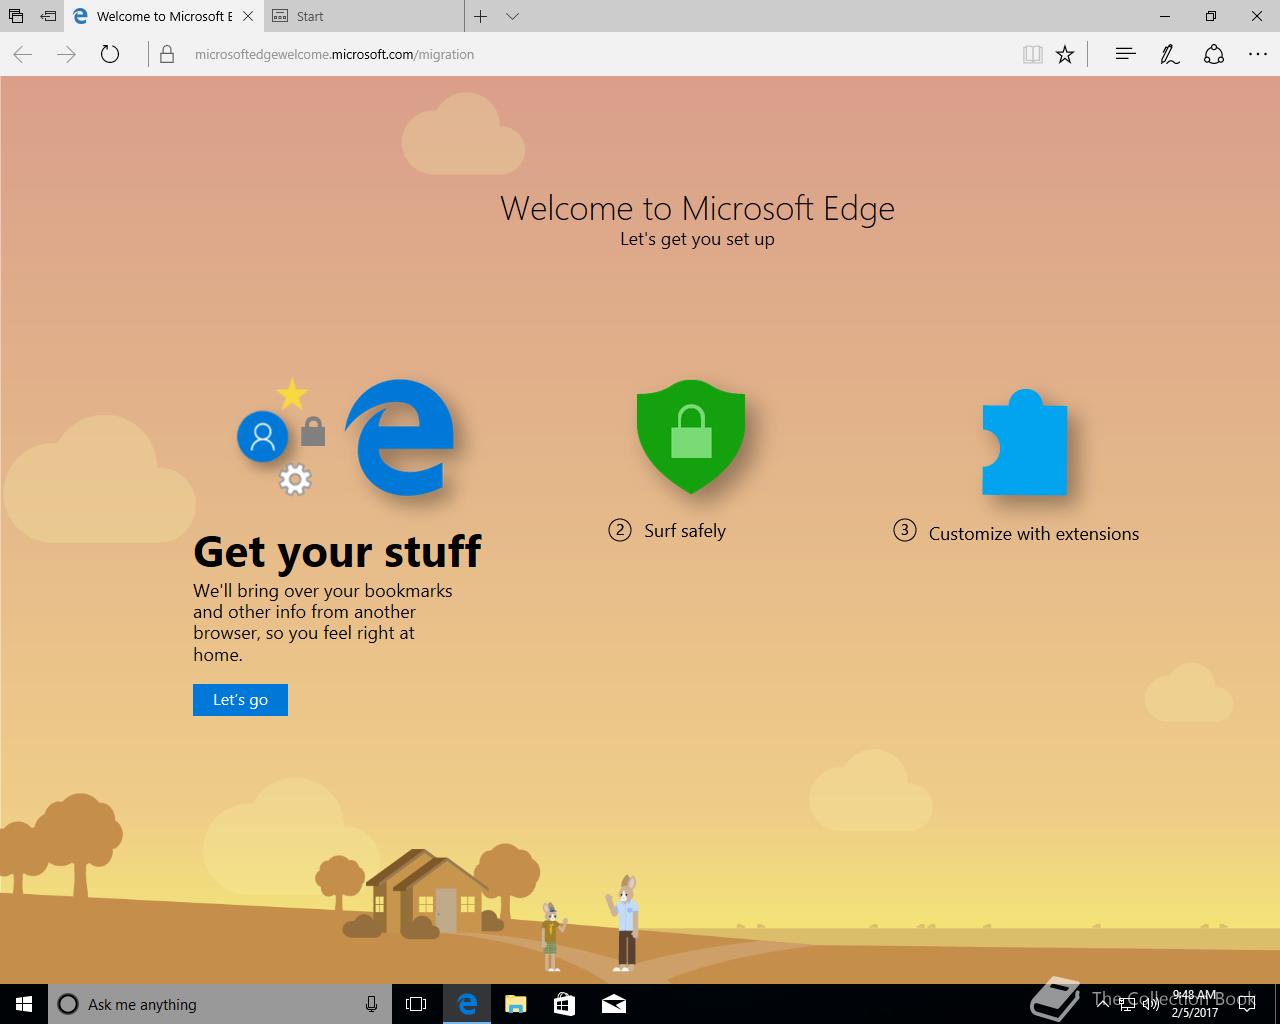Click the blue user profile icon
The image size is (1280, 1024).
click(263, 436)
